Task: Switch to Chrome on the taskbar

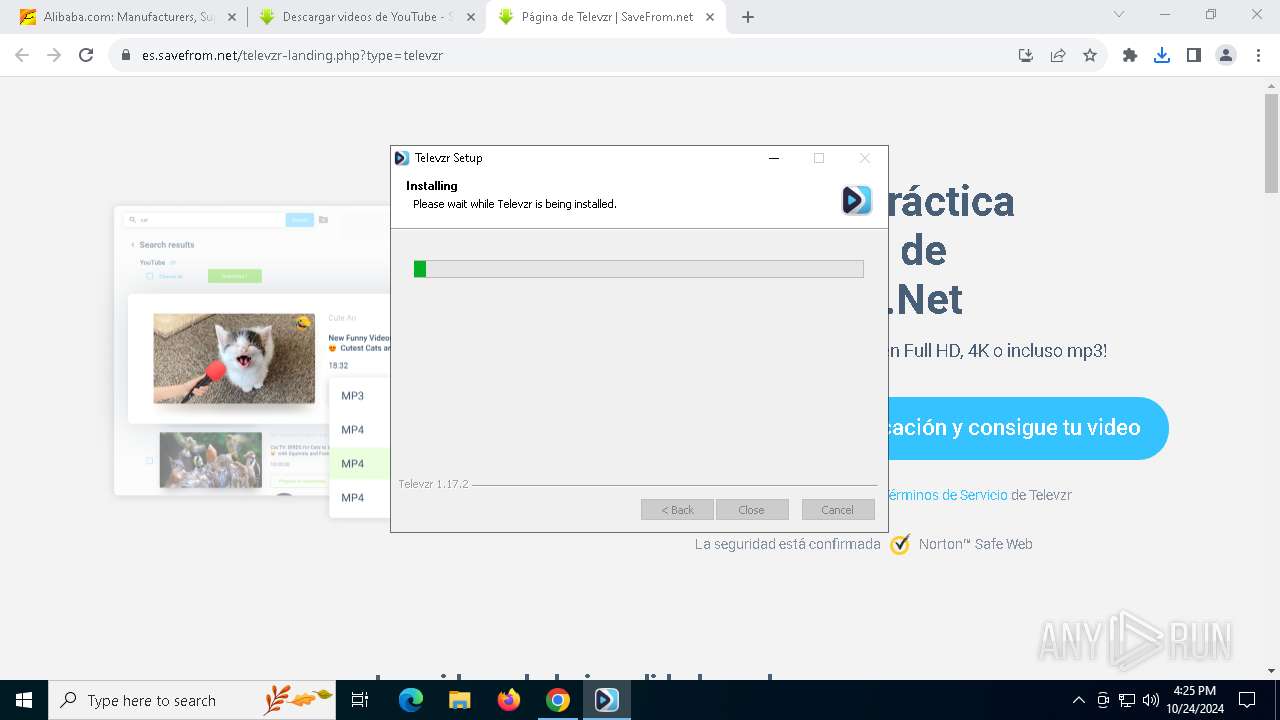Action: pos(558,700)
